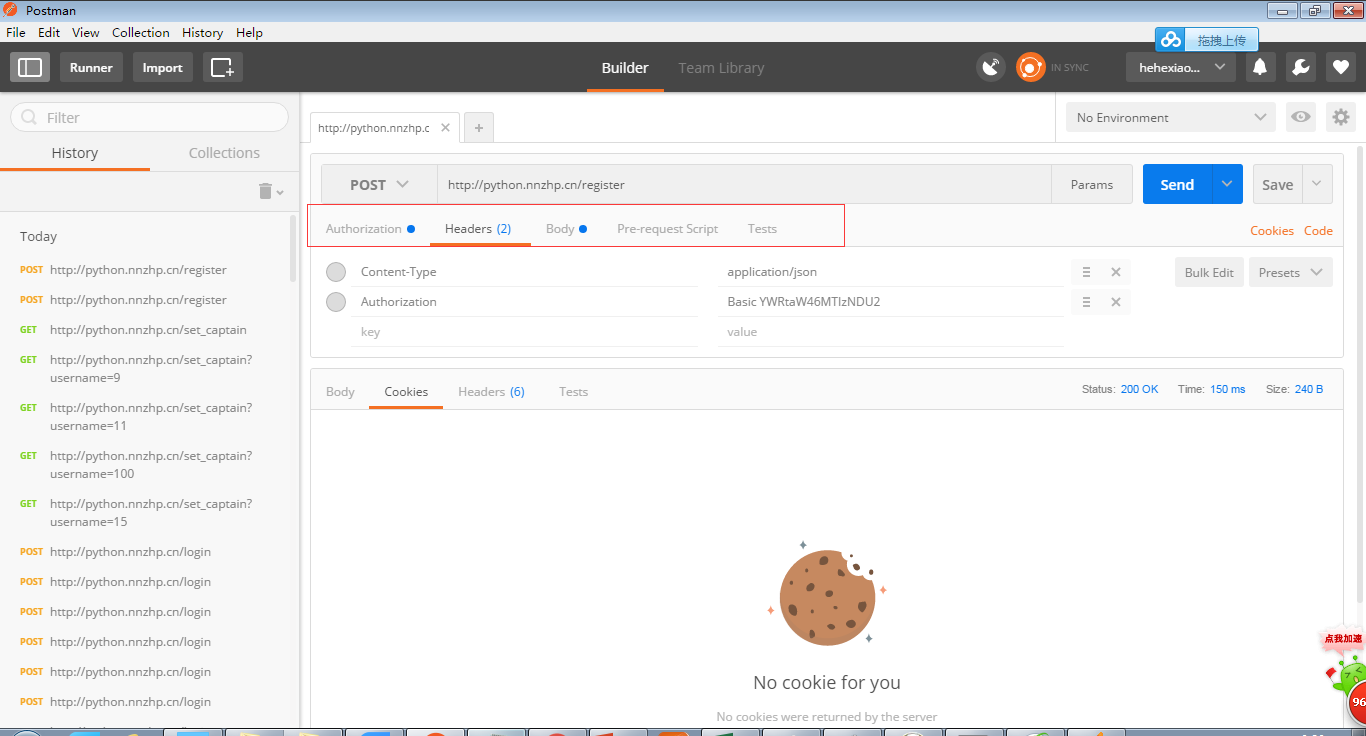
Task: Open the Presets dropdown
Action: coord(1290,272)
